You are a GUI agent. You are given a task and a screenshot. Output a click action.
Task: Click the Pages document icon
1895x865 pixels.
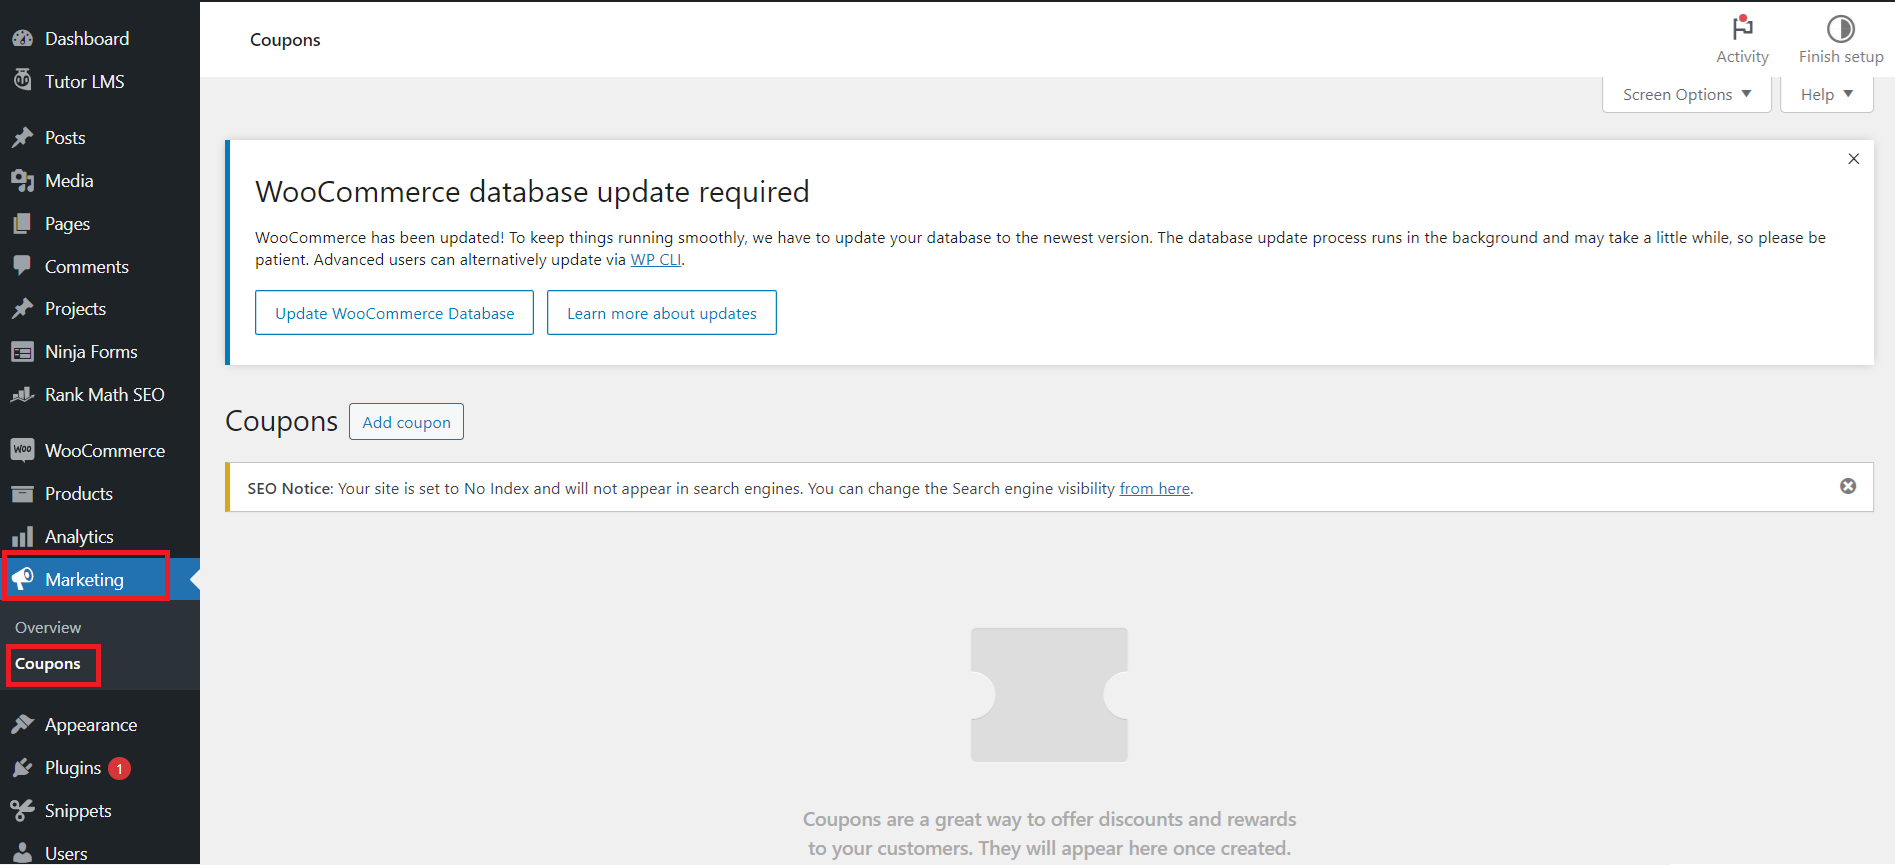[22, 223]
